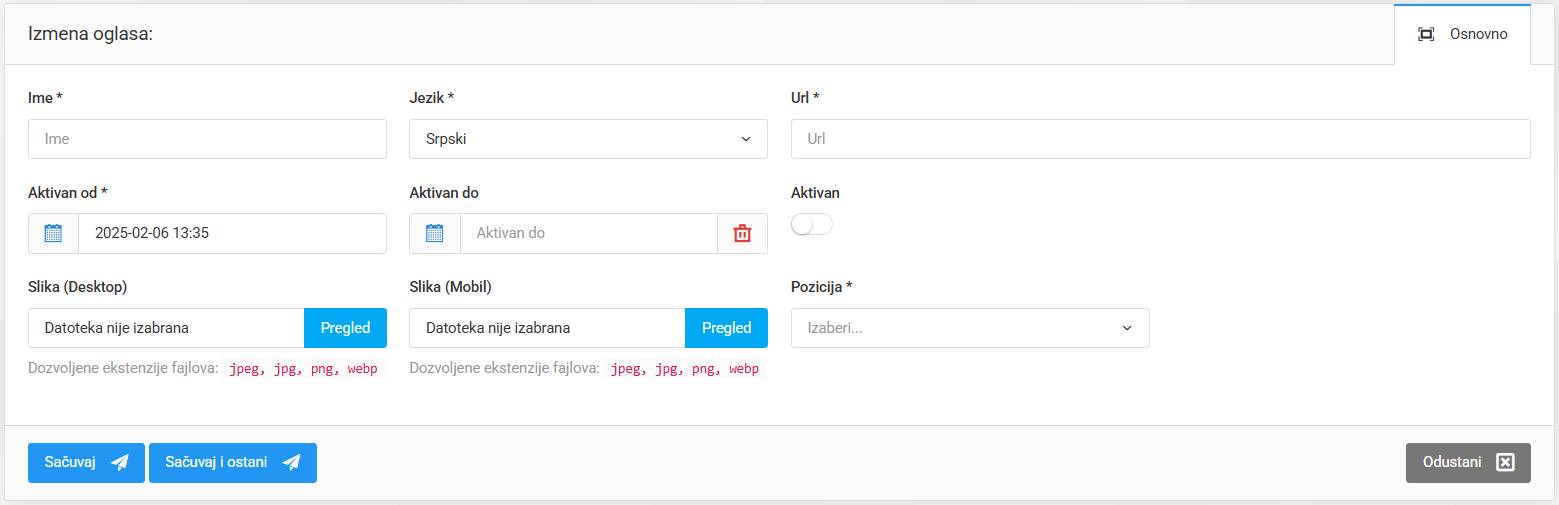Image resolution: width=1559 pixels, height=505 pixels.
Task: Click calendar icon for Aktivan do
Action: point(434,233)
